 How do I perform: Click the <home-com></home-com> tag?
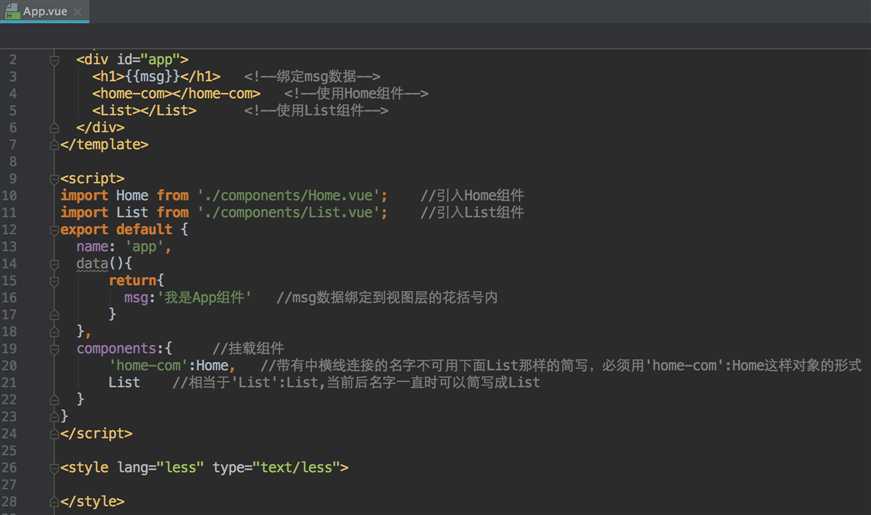point(176,93)
